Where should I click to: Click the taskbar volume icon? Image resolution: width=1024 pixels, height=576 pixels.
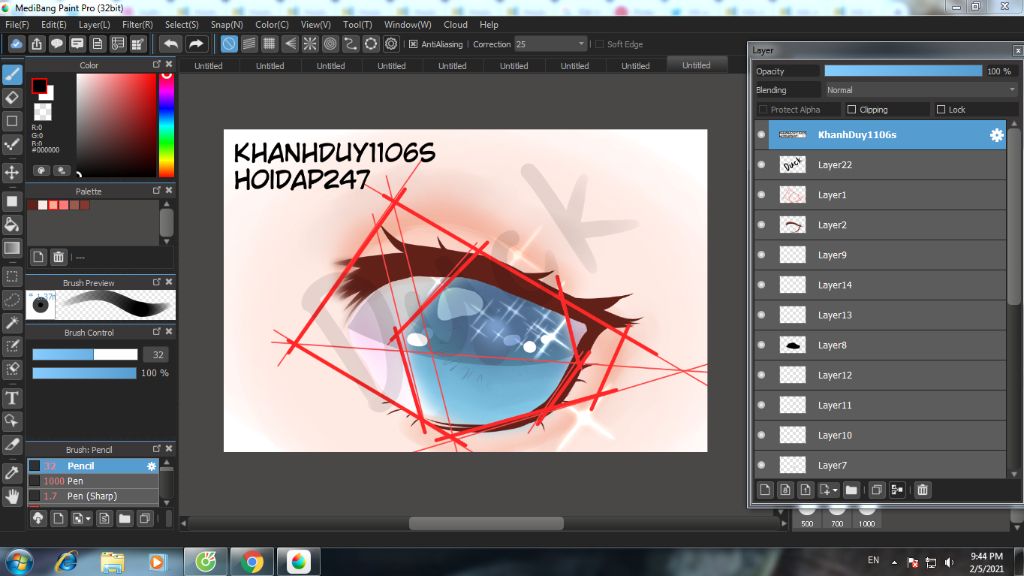pos(949,562)
